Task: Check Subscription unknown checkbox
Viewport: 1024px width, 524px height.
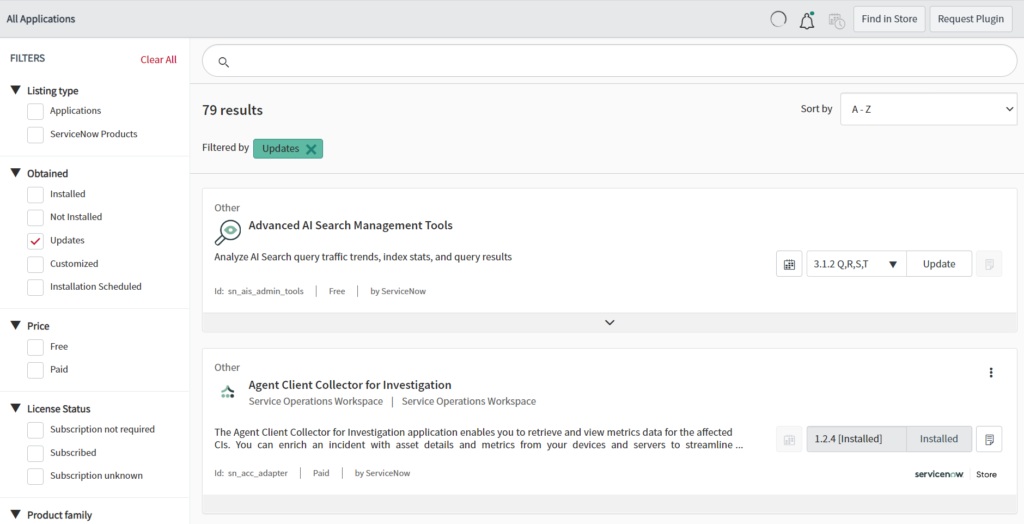Action: pos(35,476)
